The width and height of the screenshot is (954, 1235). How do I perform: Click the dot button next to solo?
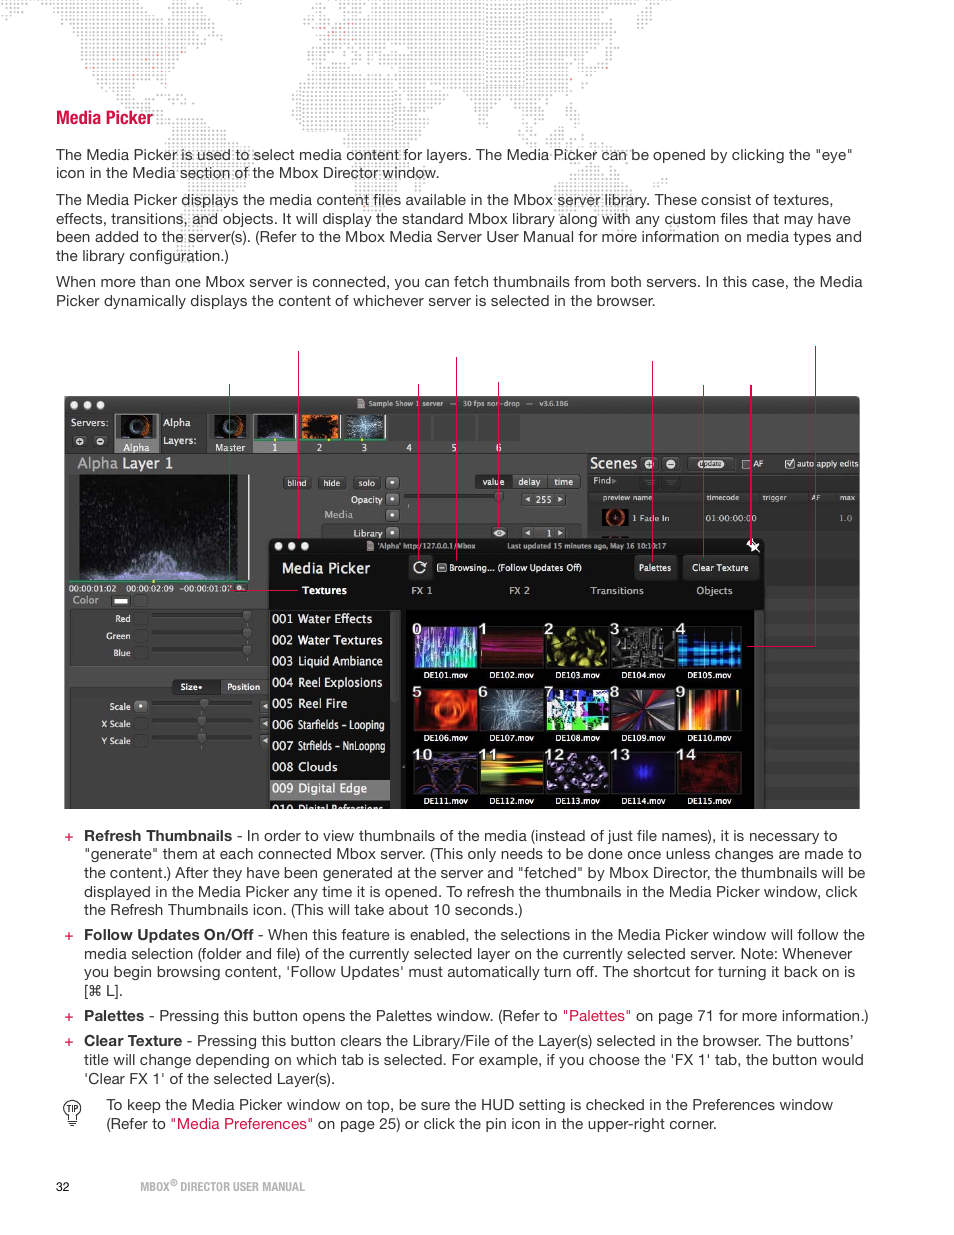point(392,482)
